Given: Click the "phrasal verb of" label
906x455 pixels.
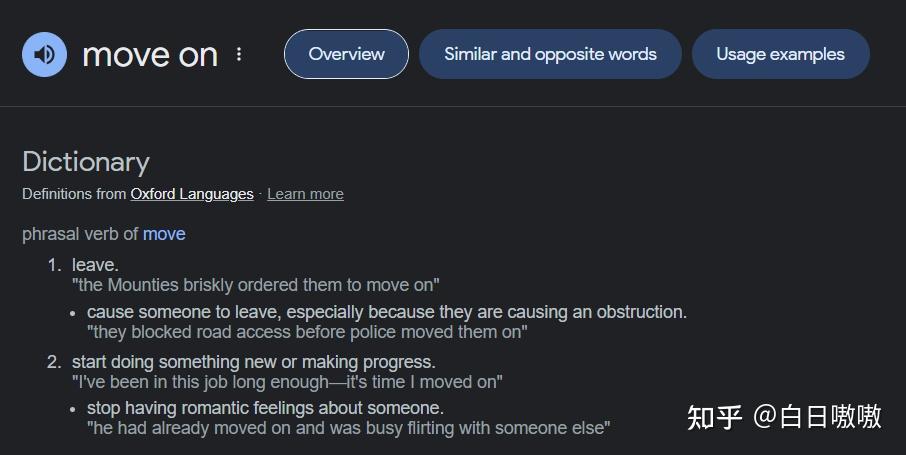Looking at the screenshot, I should click(80, 234).
